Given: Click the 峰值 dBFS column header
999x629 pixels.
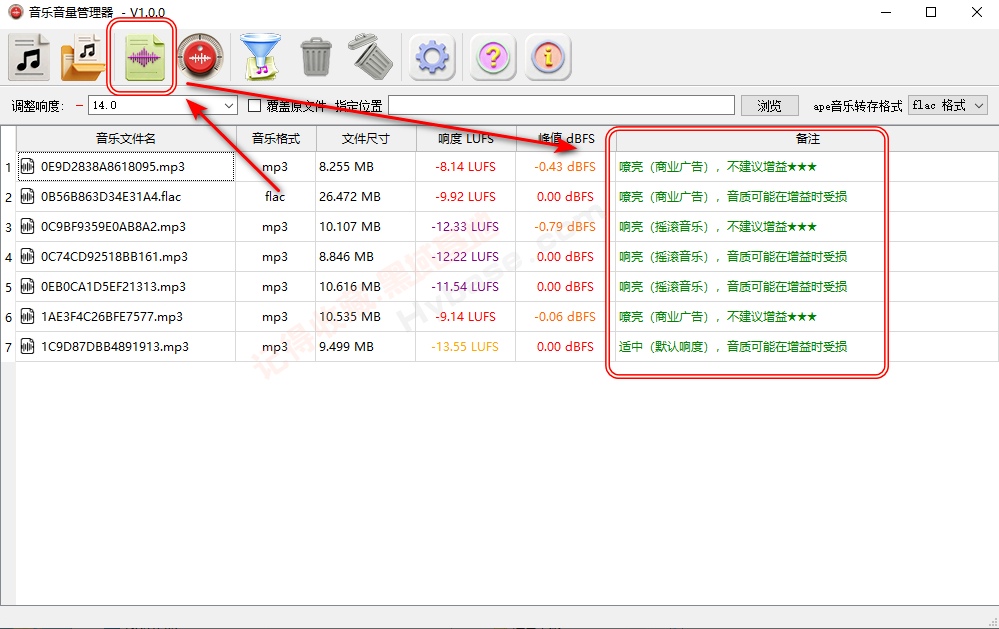Looking at the screenshot, I should point(566,139).
